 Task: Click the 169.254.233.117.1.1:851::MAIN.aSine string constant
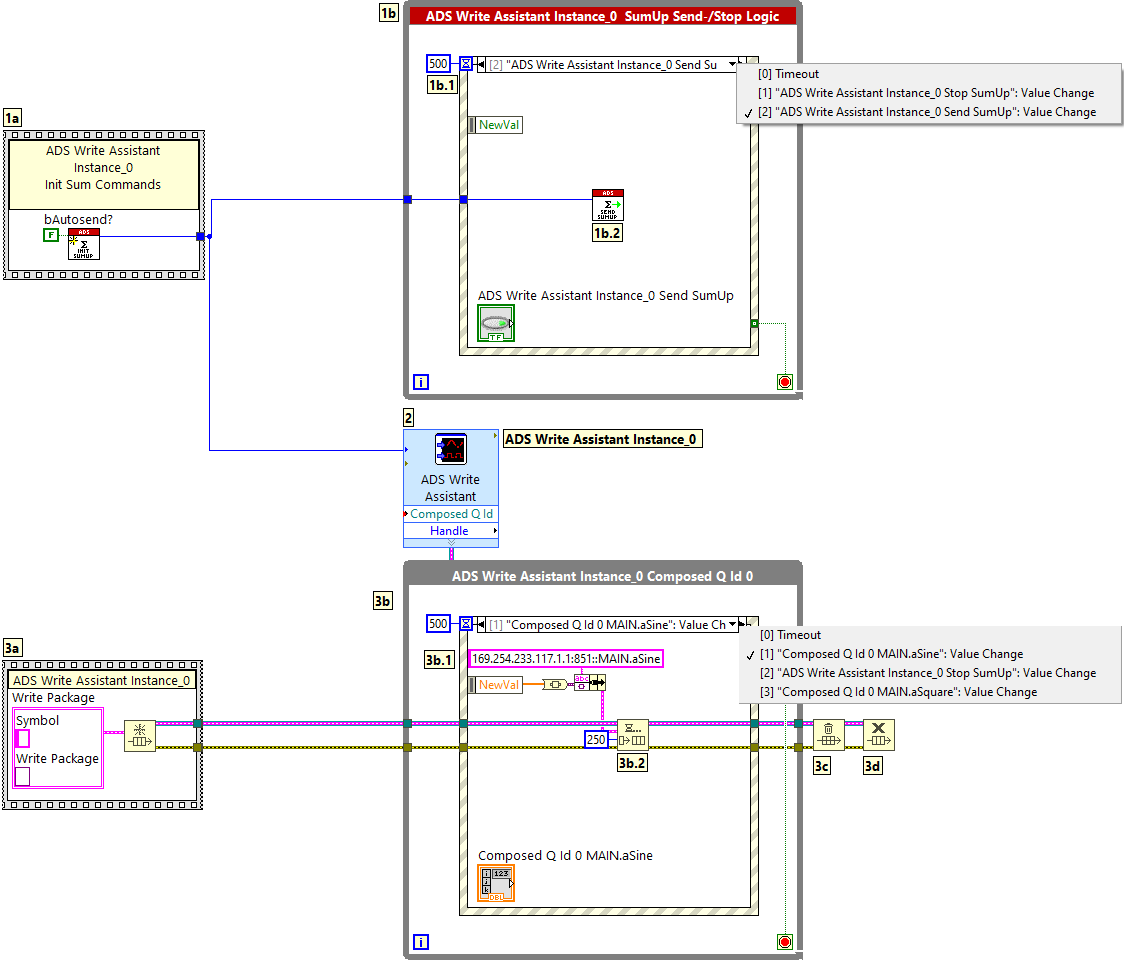(x=566, y=659)
